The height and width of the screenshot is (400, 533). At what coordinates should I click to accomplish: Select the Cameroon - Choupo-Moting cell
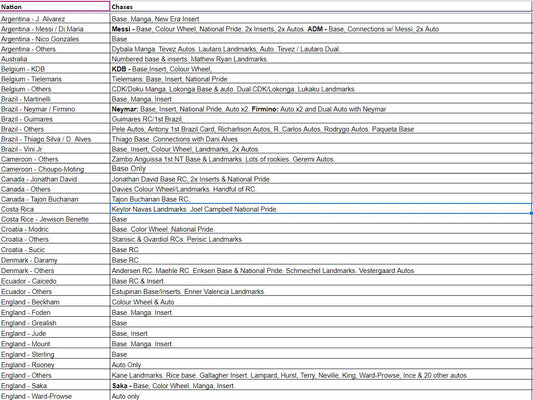tap(55, 169)
